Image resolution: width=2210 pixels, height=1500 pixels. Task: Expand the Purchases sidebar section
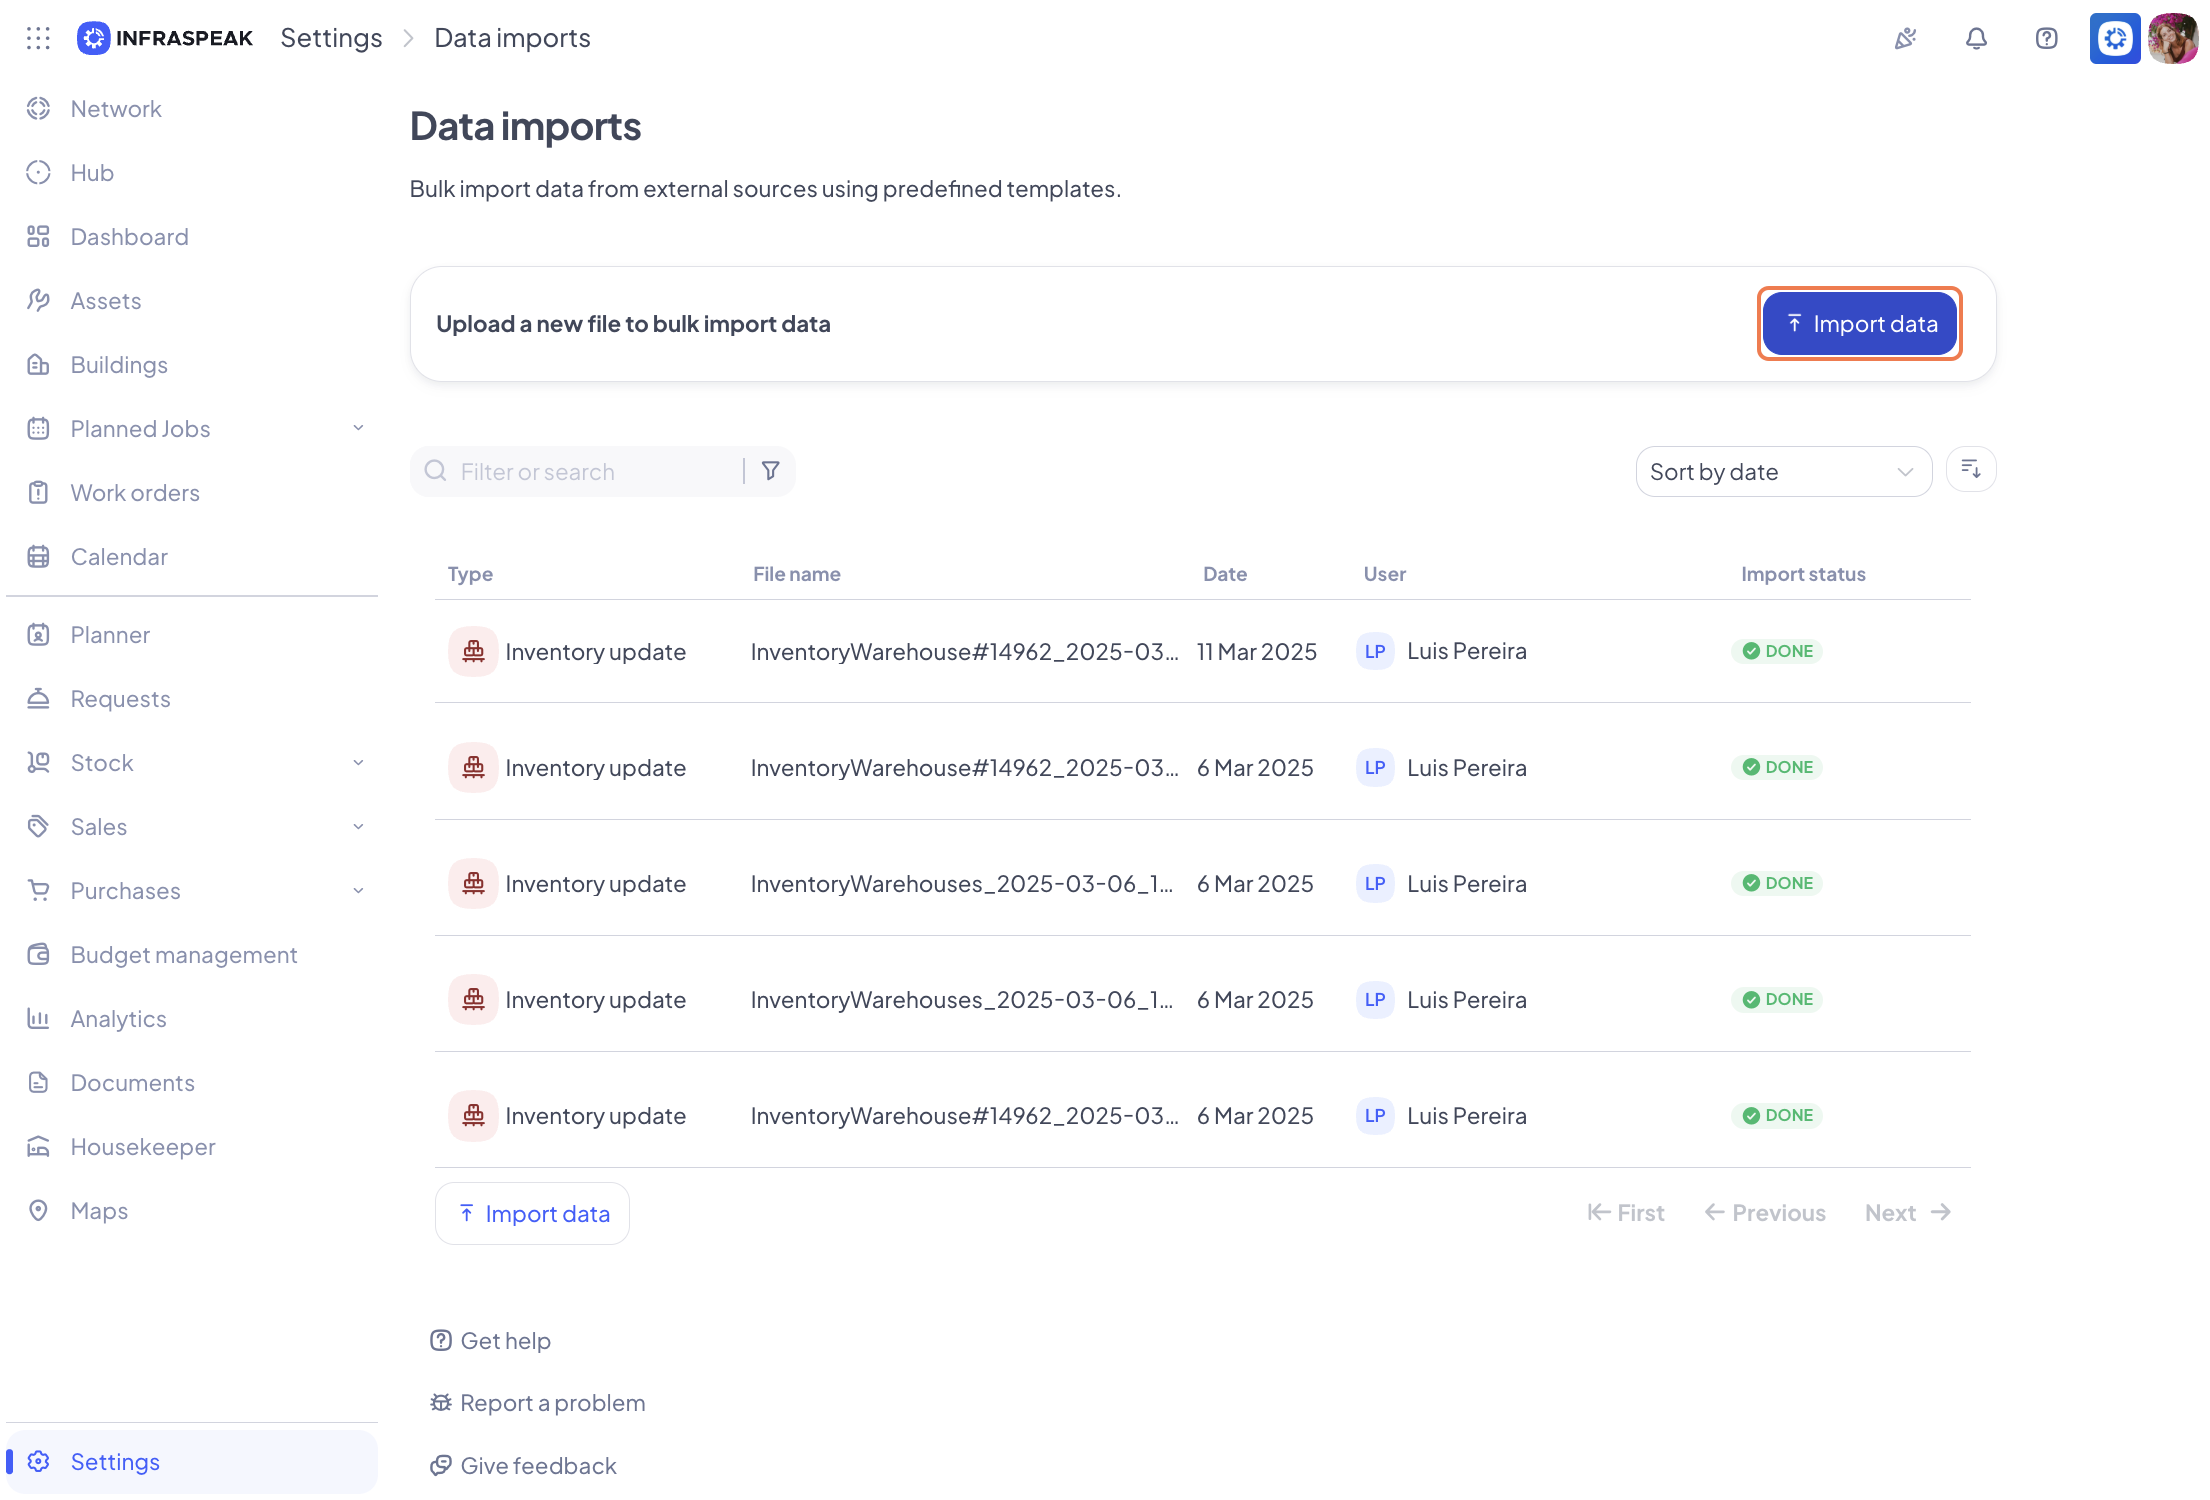tap(358, 891)
